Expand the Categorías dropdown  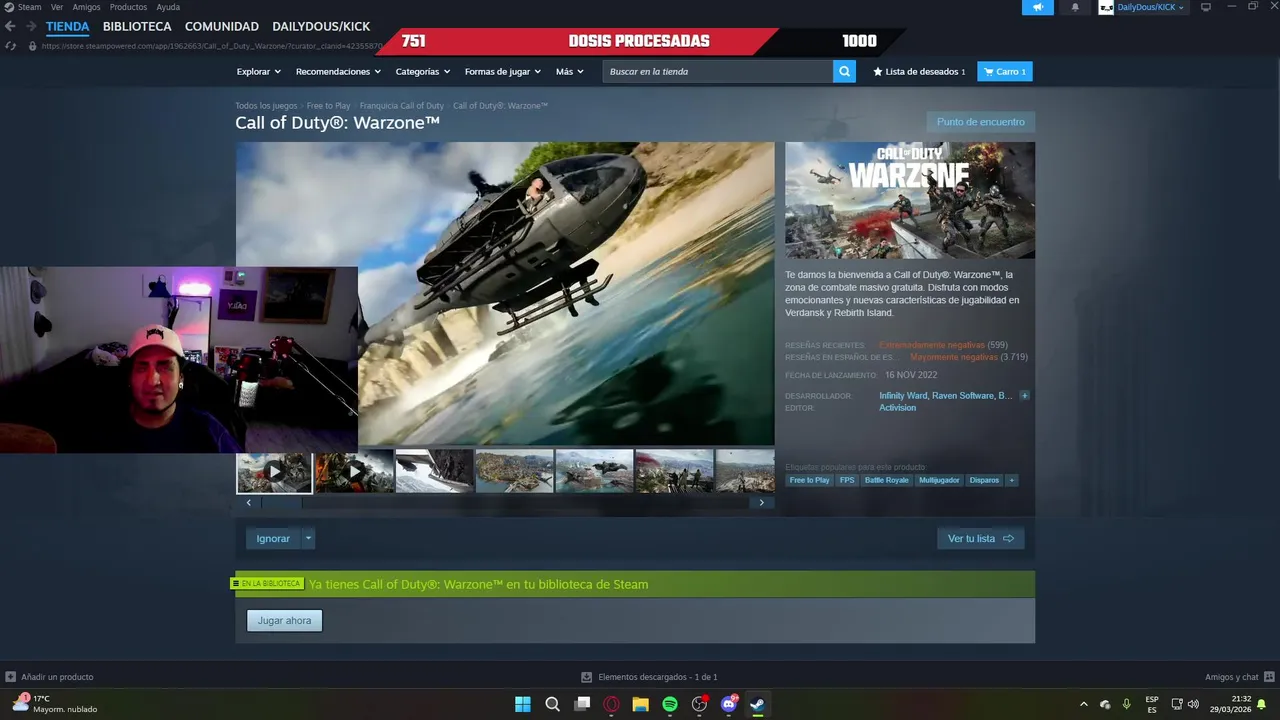click(x=422, y=72)
